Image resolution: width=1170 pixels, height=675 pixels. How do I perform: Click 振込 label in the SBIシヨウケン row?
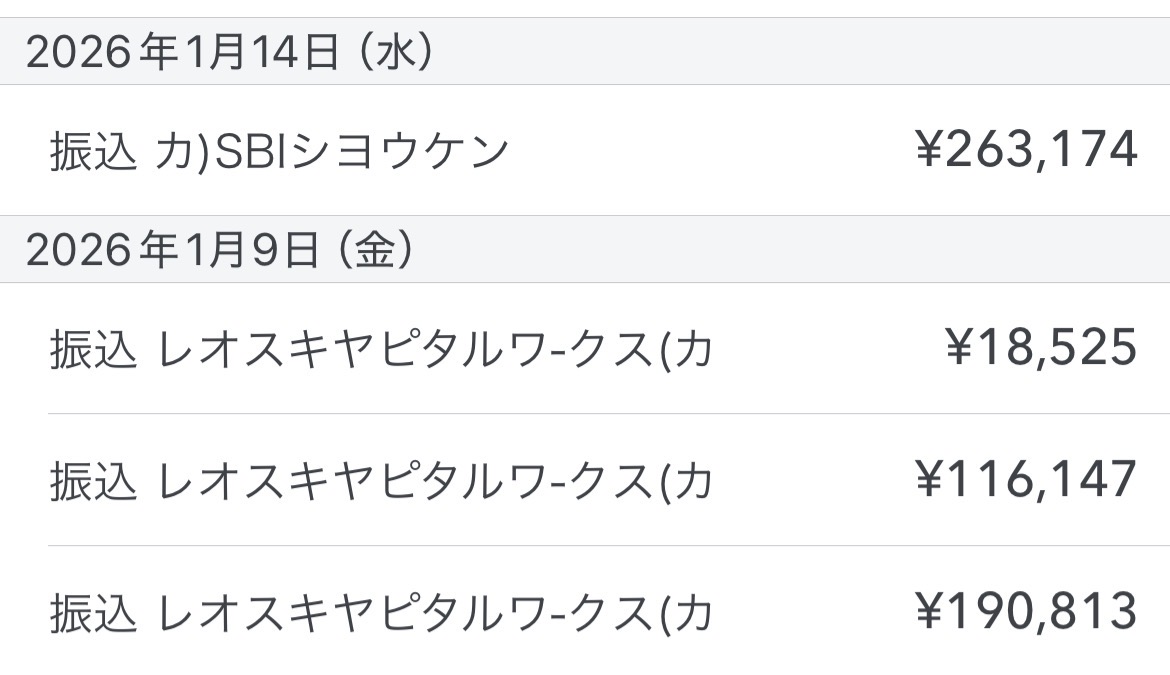coord(92,152)
